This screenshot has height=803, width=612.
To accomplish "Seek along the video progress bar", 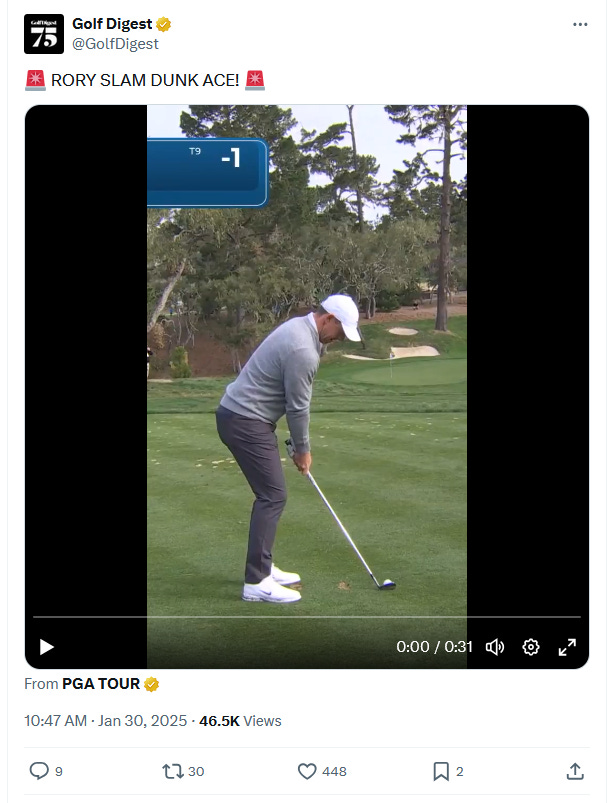I will pyautogui.click(x=307, y=617).
